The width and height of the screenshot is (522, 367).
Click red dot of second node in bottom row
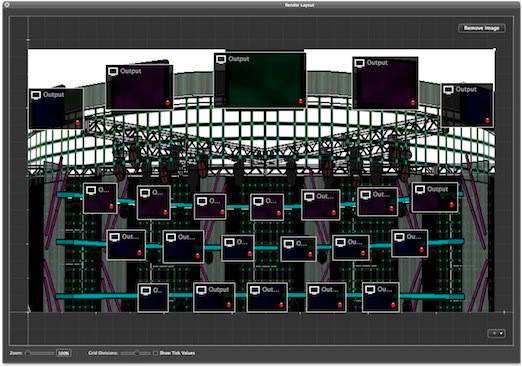pyautogui.click(x=229, y=305)
